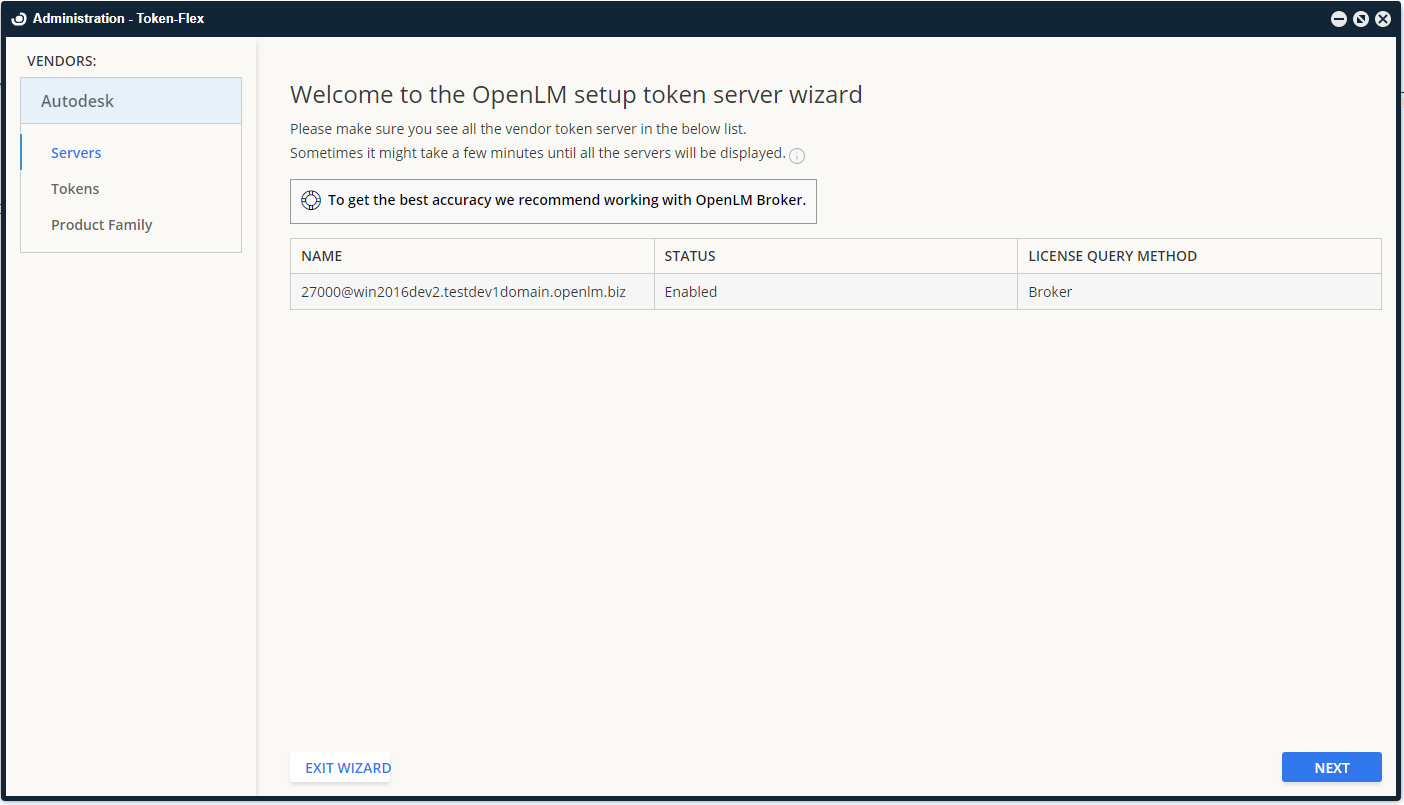
Task: Switch to the Tokens section
Action: pyautogui.click(x=75, y=189)
